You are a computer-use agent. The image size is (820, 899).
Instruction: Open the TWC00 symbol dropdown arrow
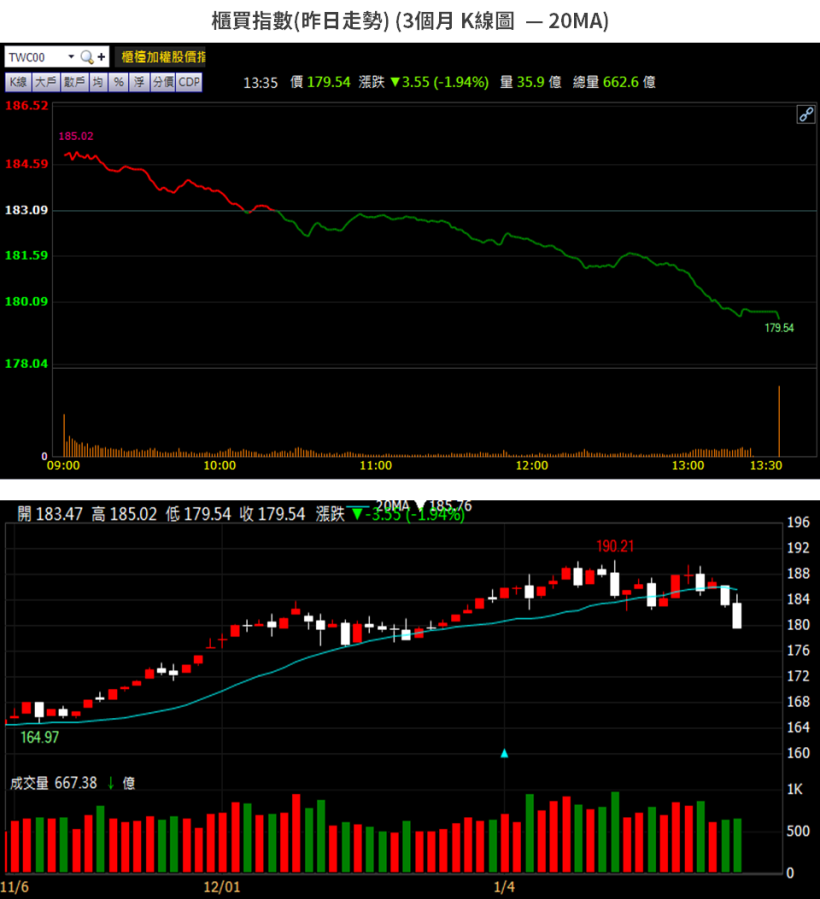coord(71,57)
